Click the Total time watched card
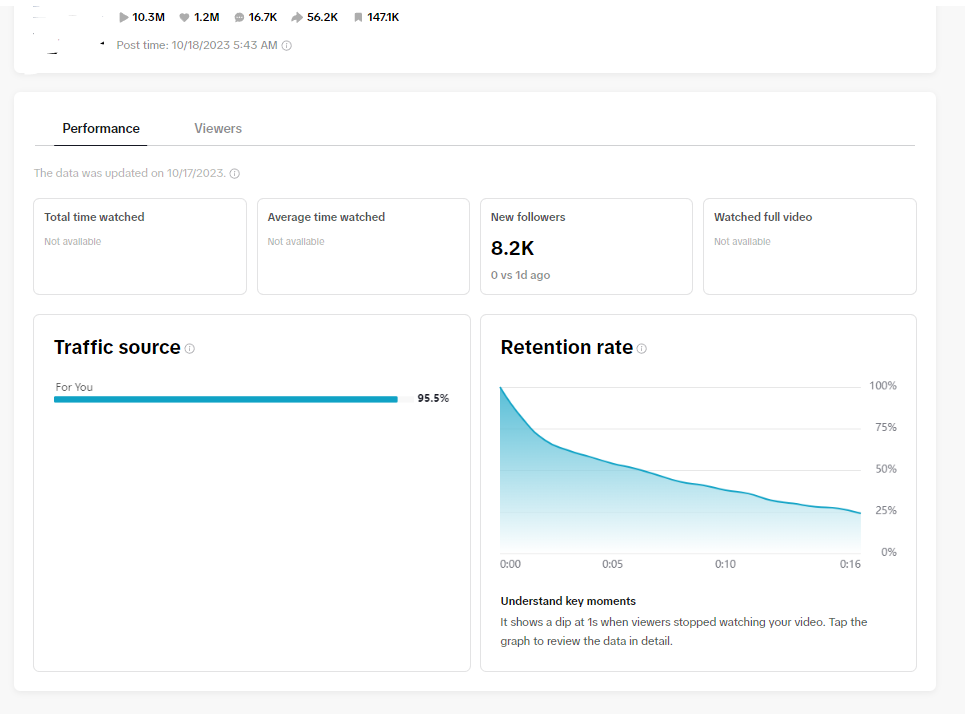The image size is (965, 714). point(140,246)
